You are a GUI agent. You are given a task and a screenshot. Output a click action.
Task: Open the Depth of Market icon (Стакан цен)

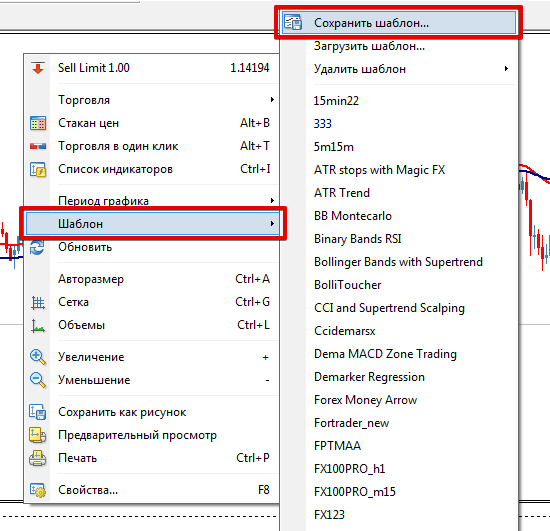pyautogui.click(x=38, y=123)
